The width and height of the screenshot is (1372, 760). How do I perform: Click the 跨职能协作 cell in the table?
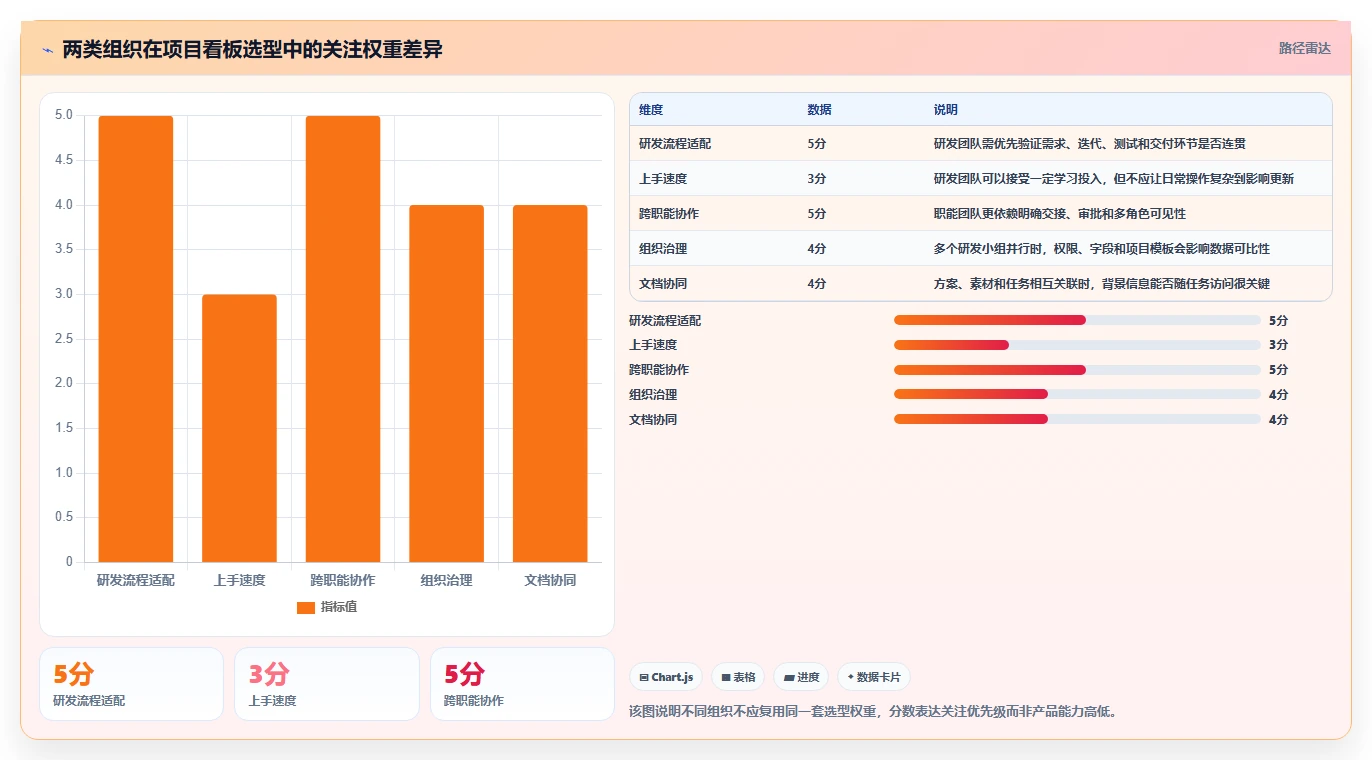669,214
